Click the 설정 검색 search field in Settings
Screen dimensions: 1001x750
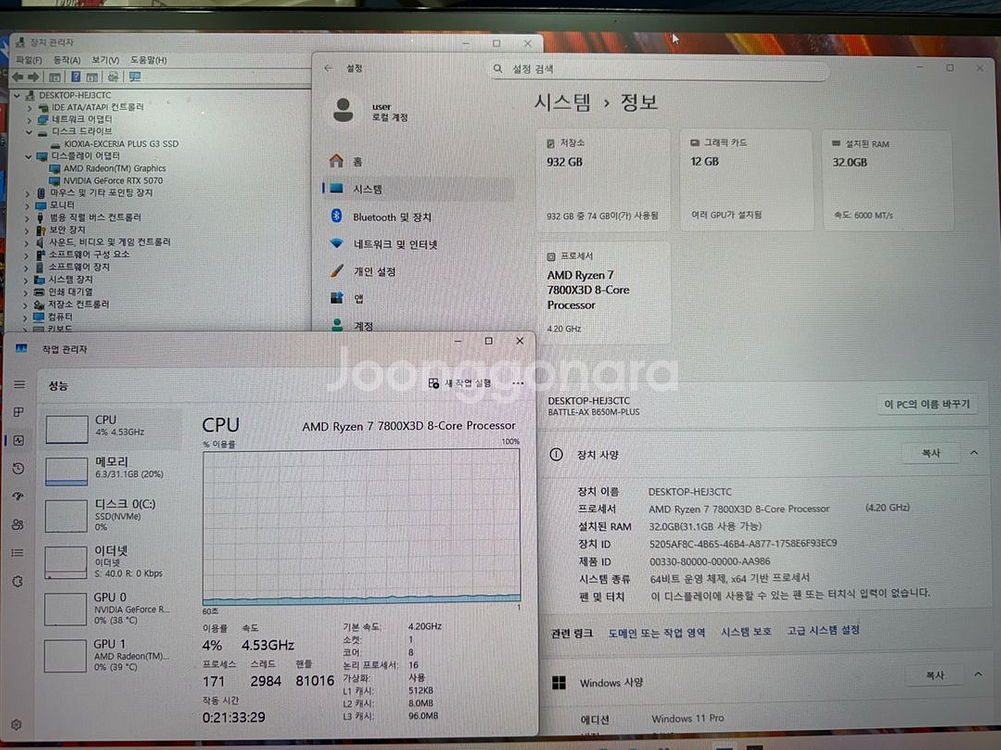click(658, 69)
